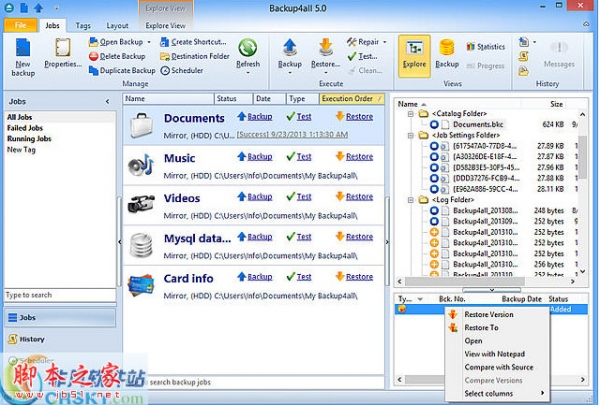Open the Open Backup dropdown arrow
The image size is (600, 405).
click(x=149, y=42)
